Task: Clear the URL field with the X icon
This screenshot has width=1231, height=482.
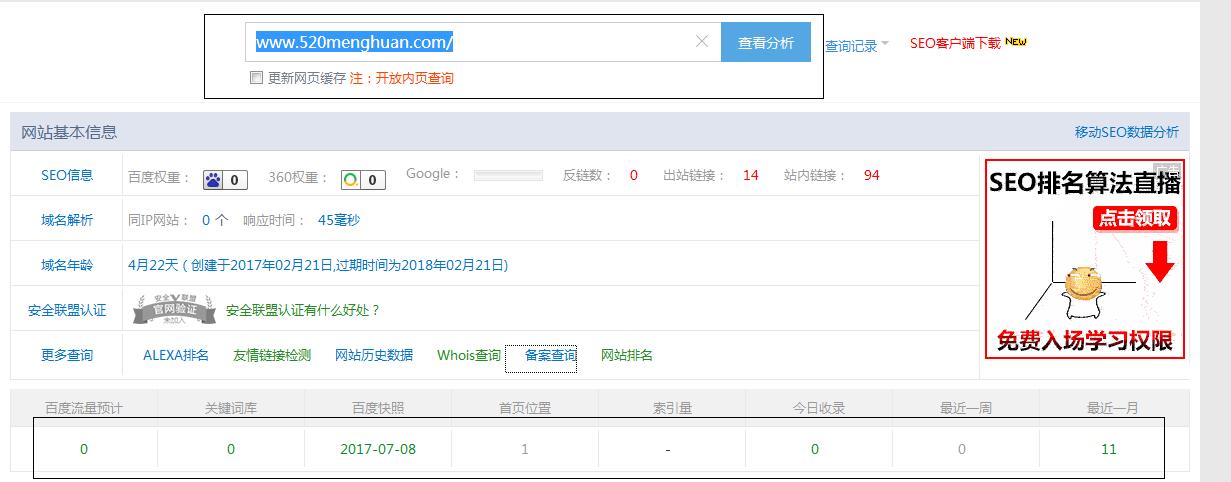Action: coord(701,42)
